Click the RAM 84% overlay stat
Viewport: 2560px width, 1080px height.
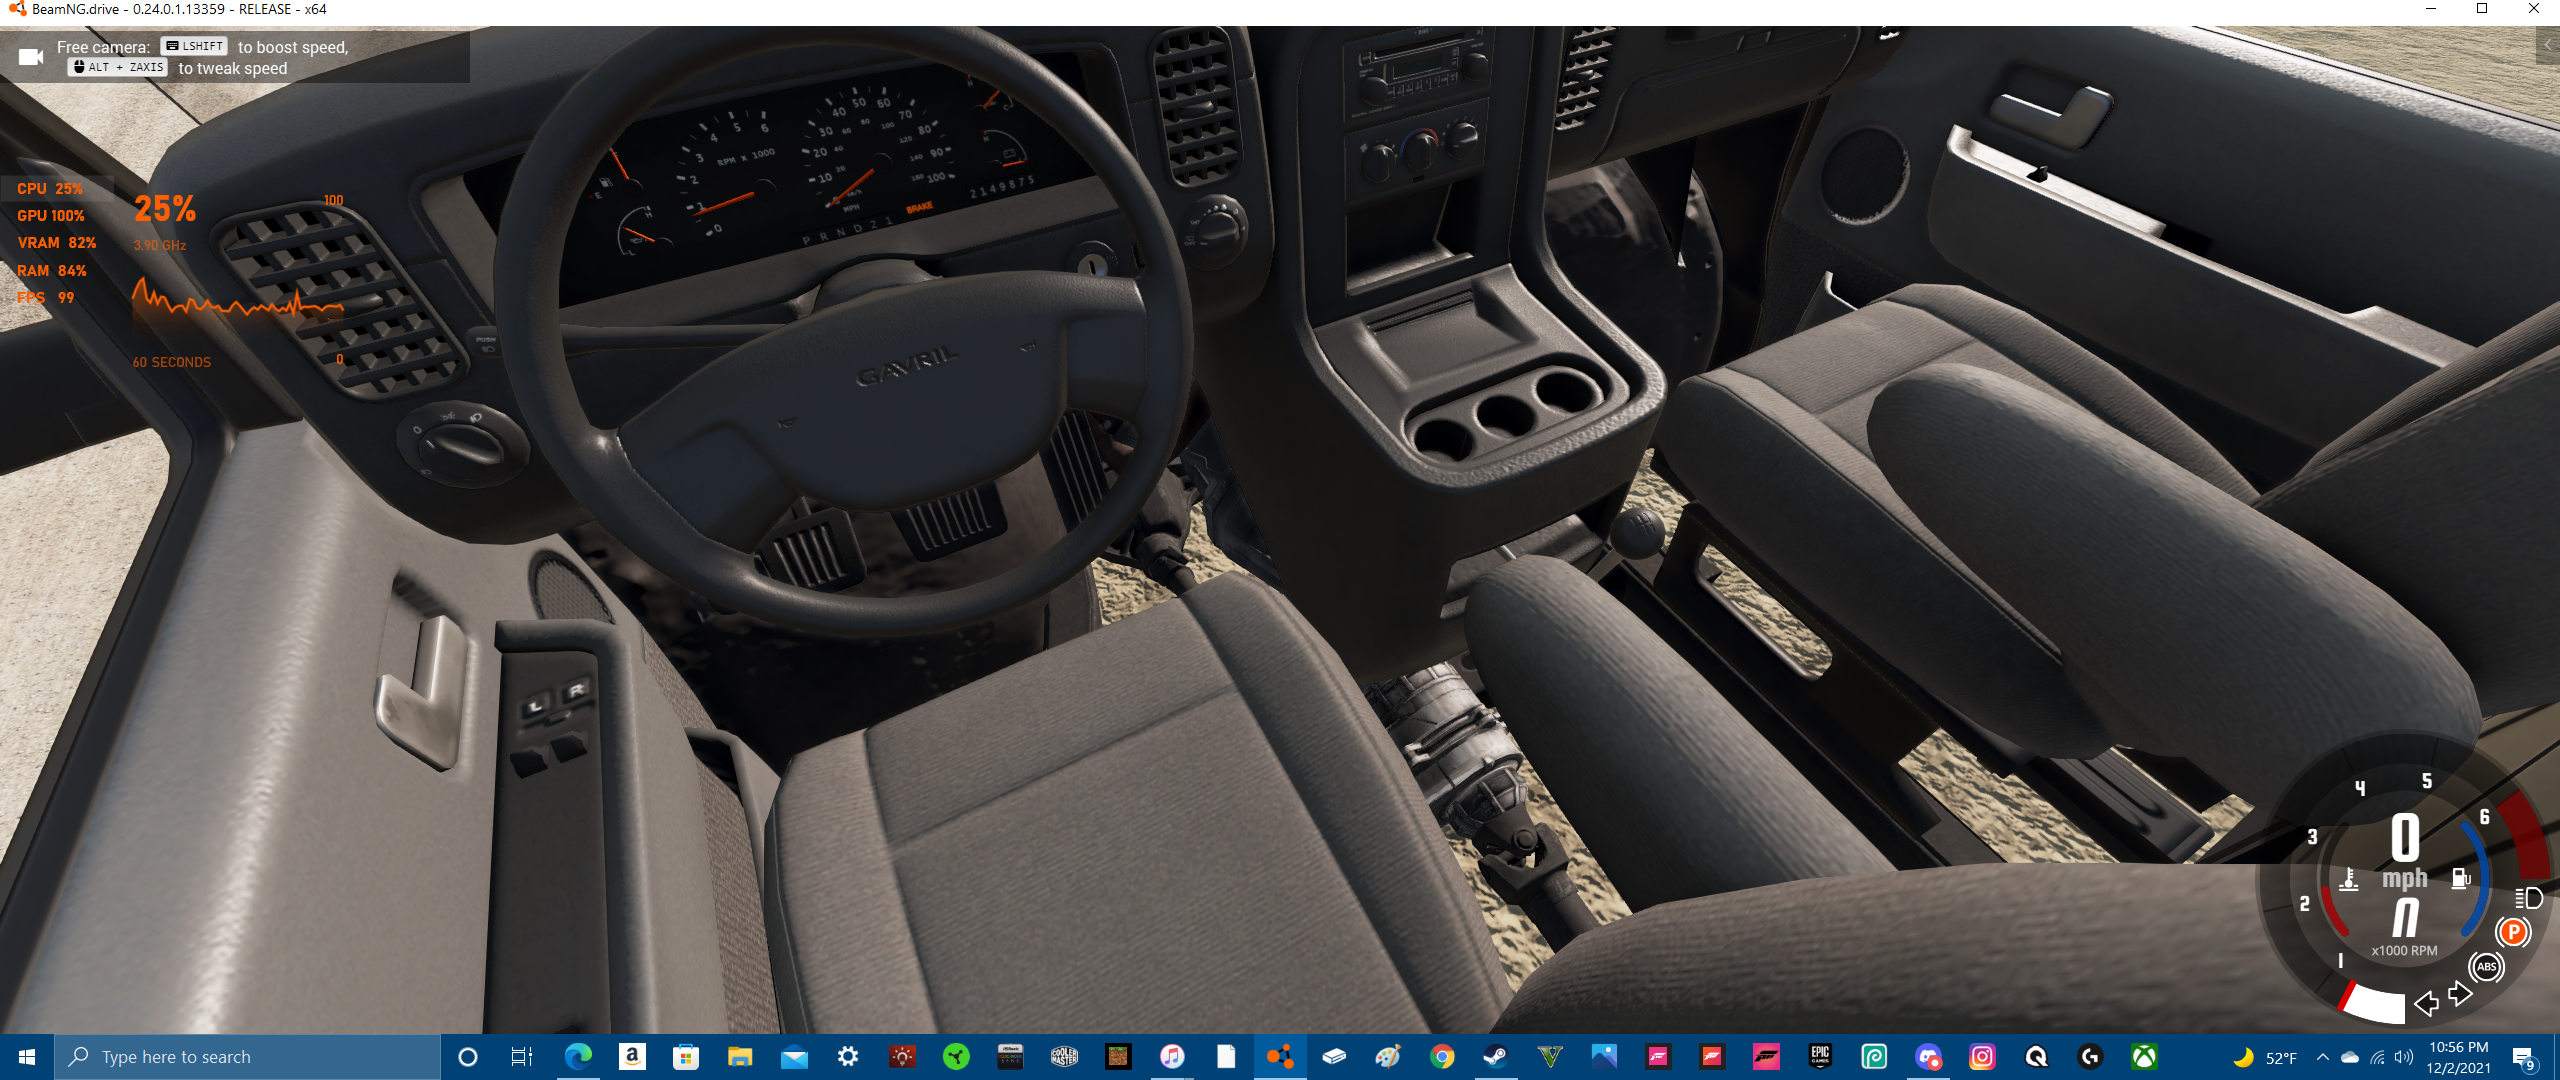click(52, 271)
